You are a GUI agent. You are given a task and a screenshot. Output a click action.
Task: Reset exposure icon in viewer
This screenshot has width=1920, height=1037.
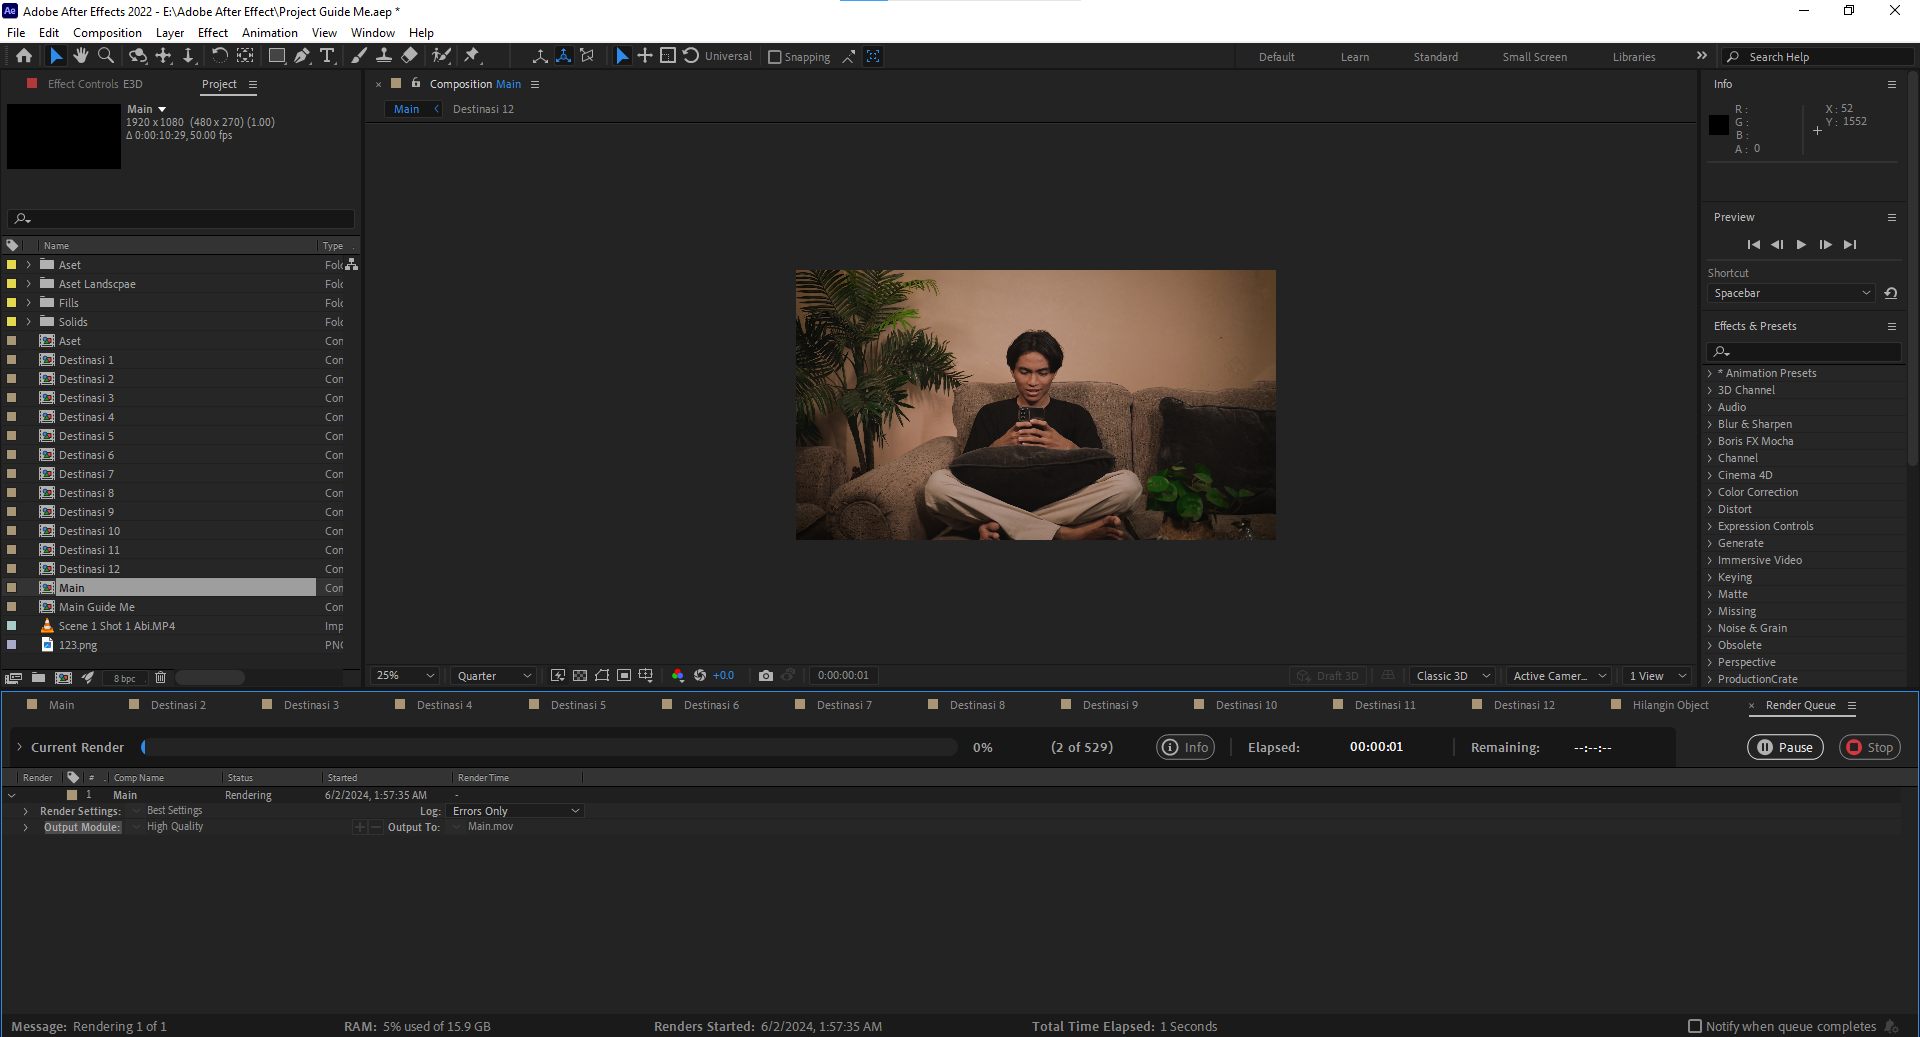point(700,676)
